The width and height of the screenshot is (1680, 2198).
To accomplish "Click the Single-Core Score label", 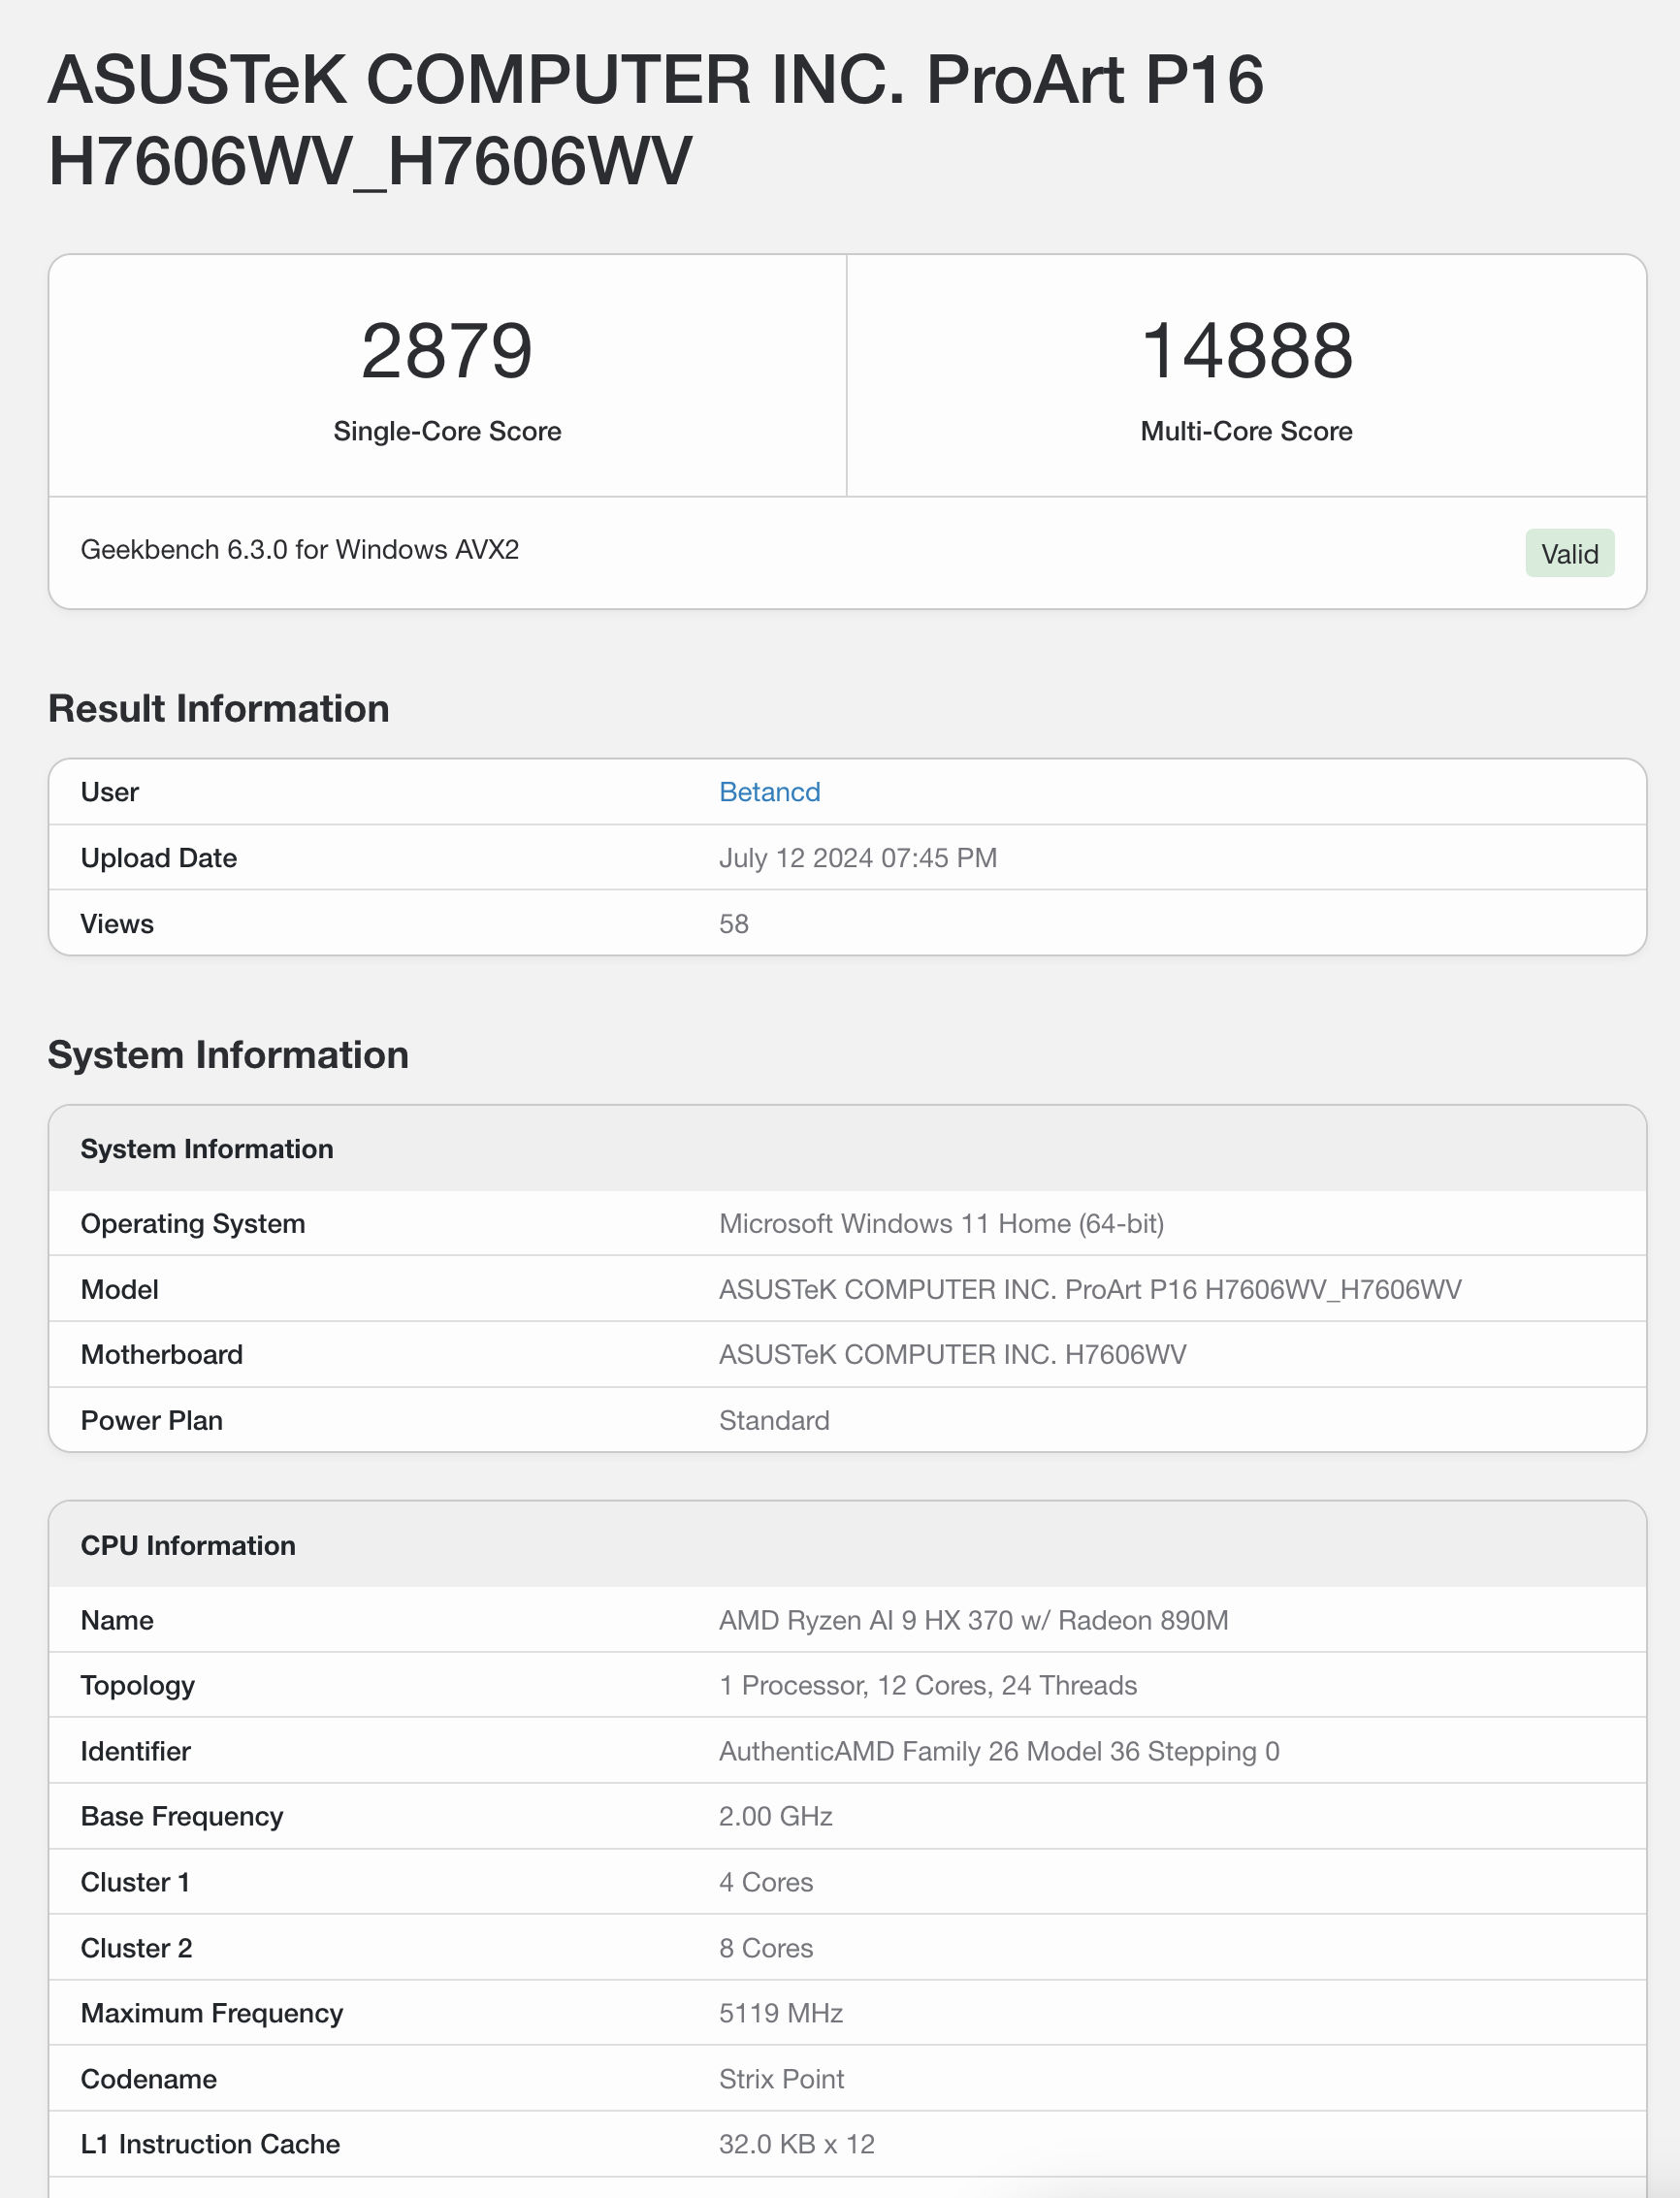I will (x=447, y=431).
